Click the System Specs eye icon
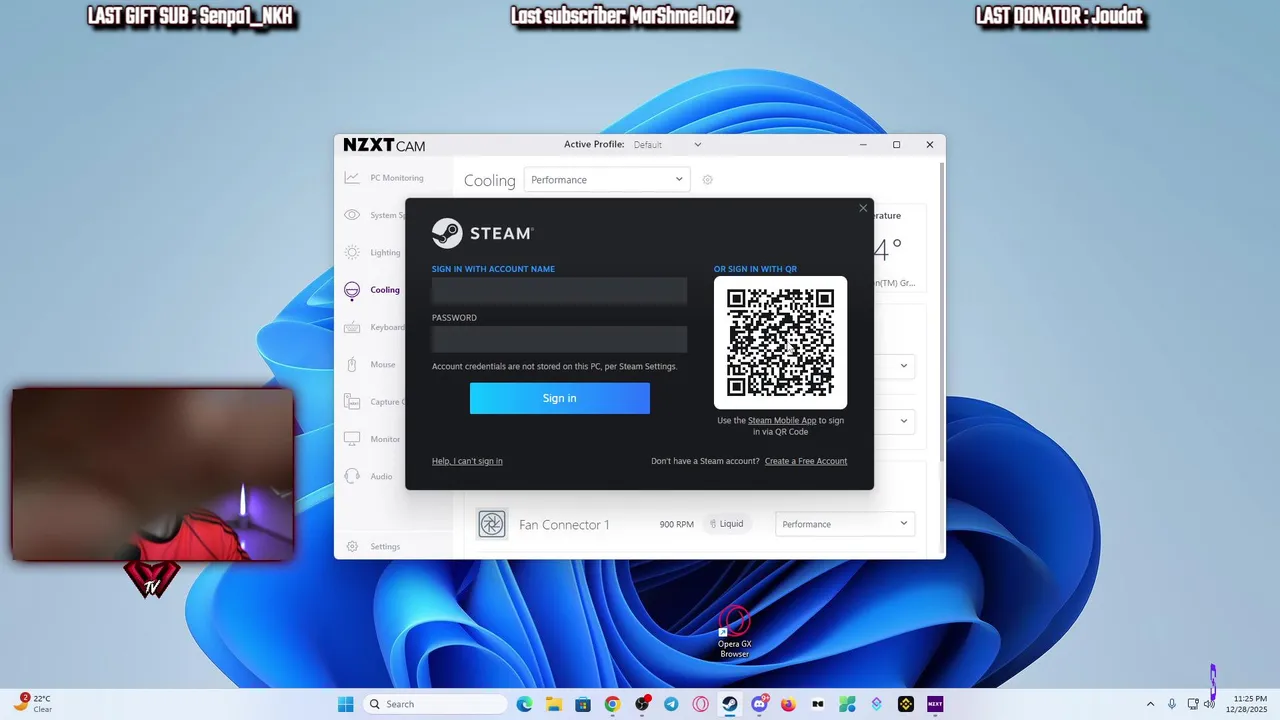The height and width of the screenshot is (720, 1280). [x=352, y=215]
